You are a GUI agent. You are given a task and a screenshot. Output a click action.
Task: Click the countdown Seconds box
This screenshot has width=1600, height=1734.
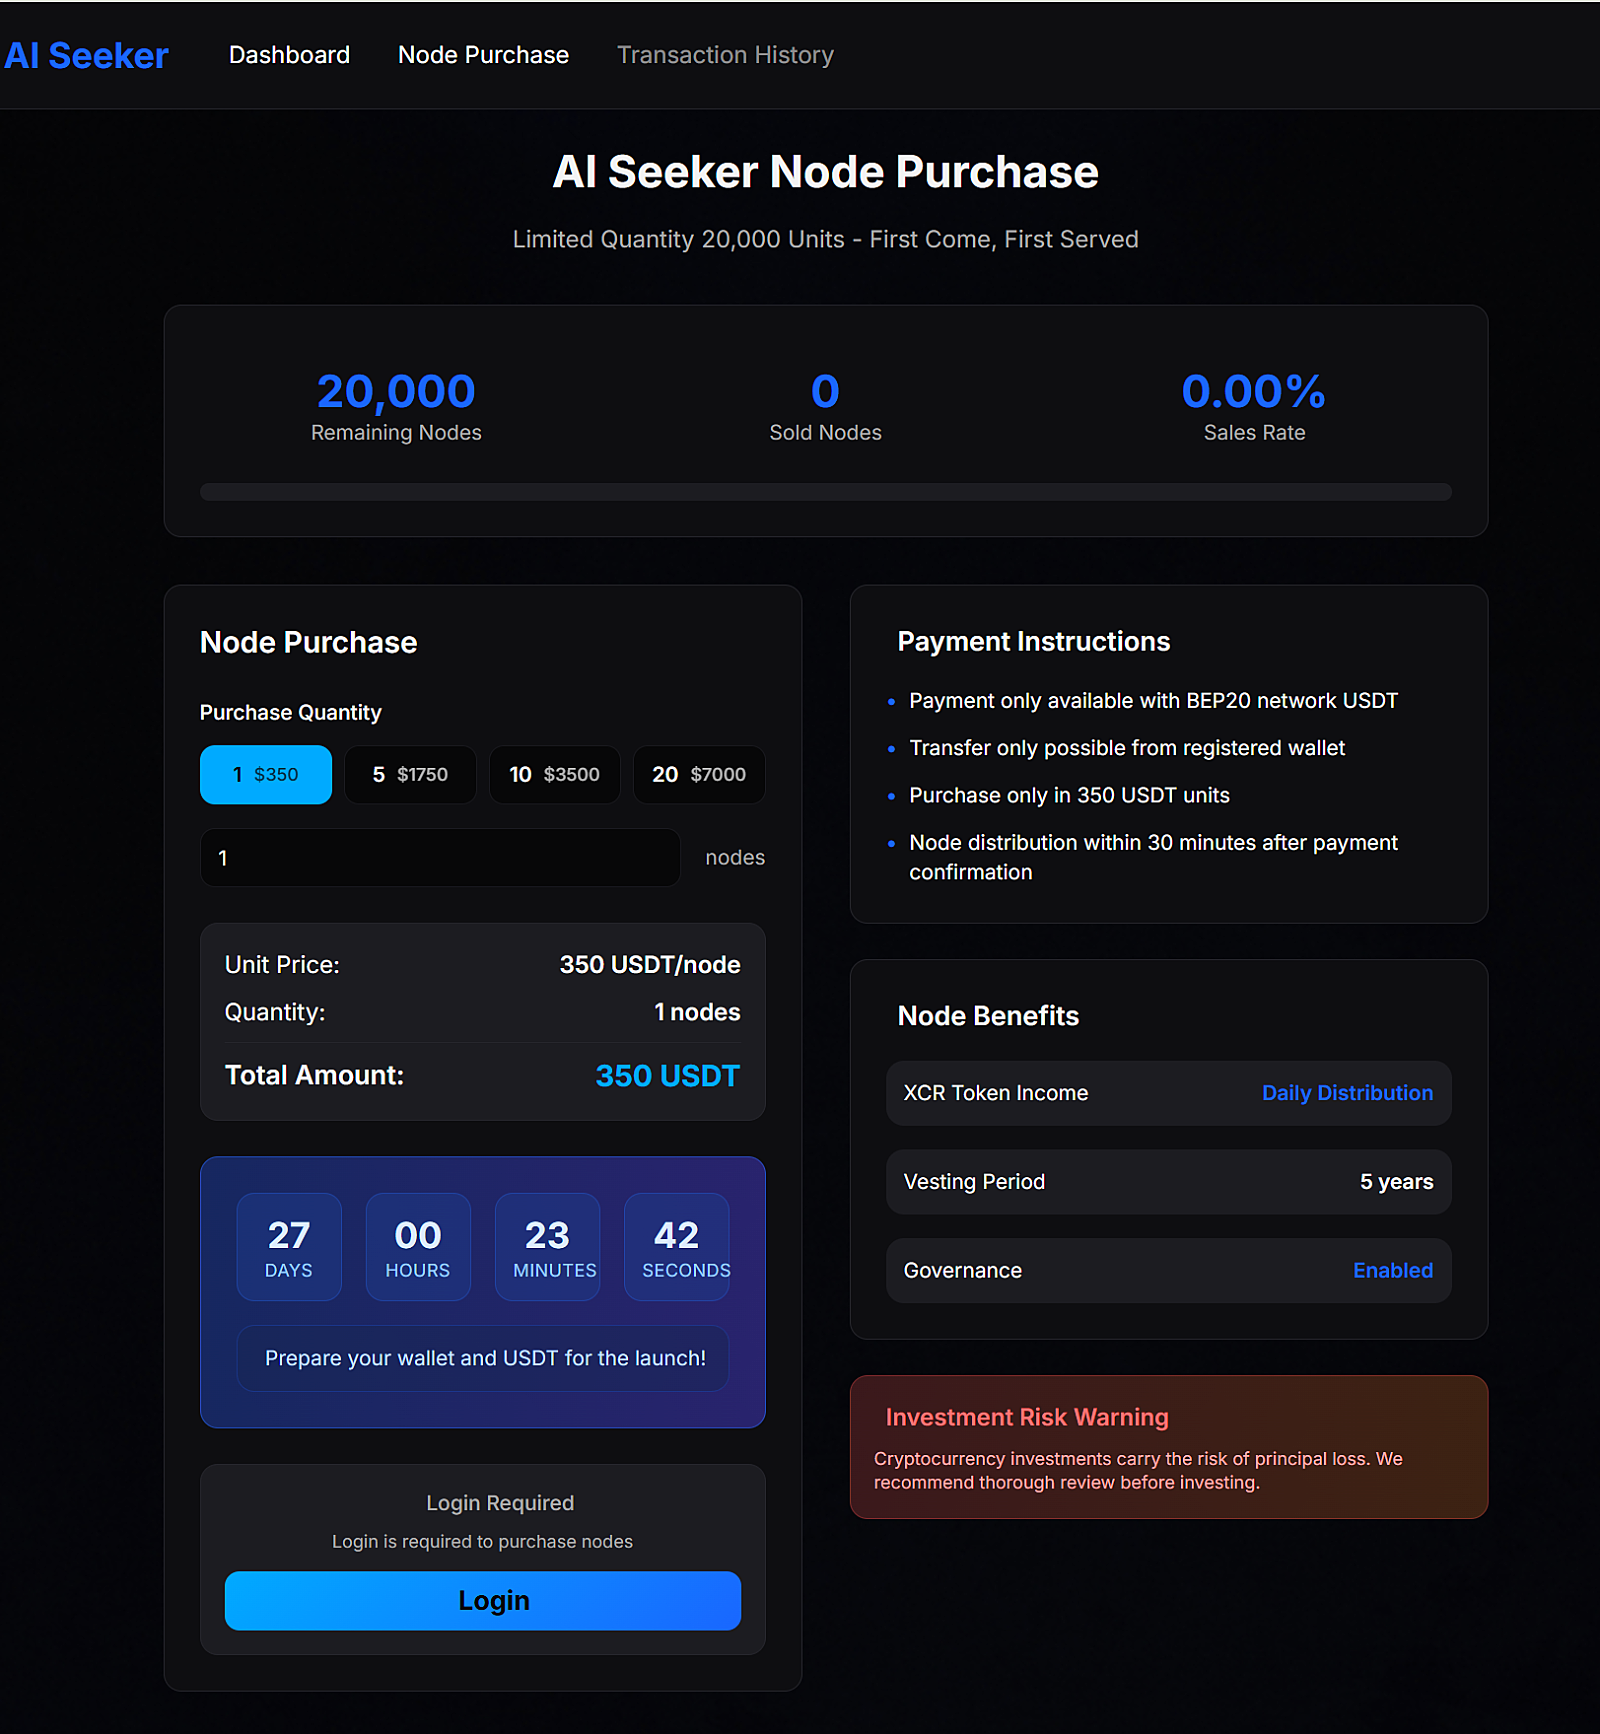(x=677, y=1247)
